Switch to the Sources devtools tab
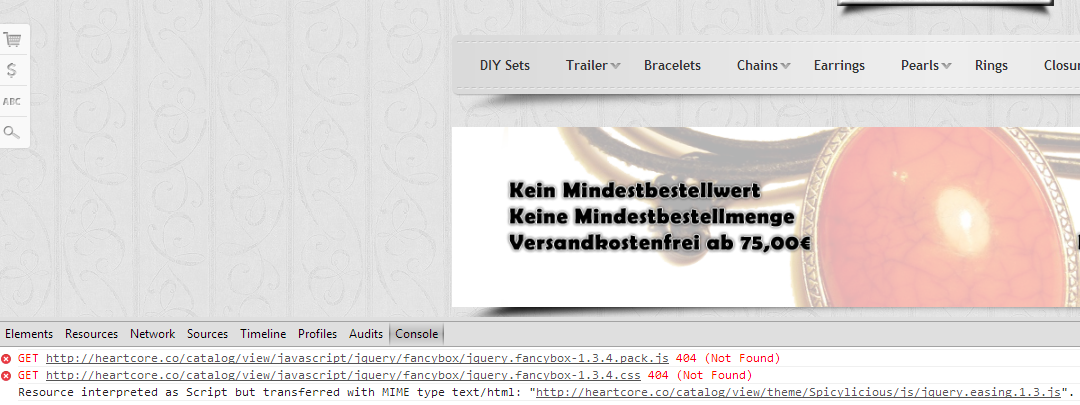 point(207,334)
